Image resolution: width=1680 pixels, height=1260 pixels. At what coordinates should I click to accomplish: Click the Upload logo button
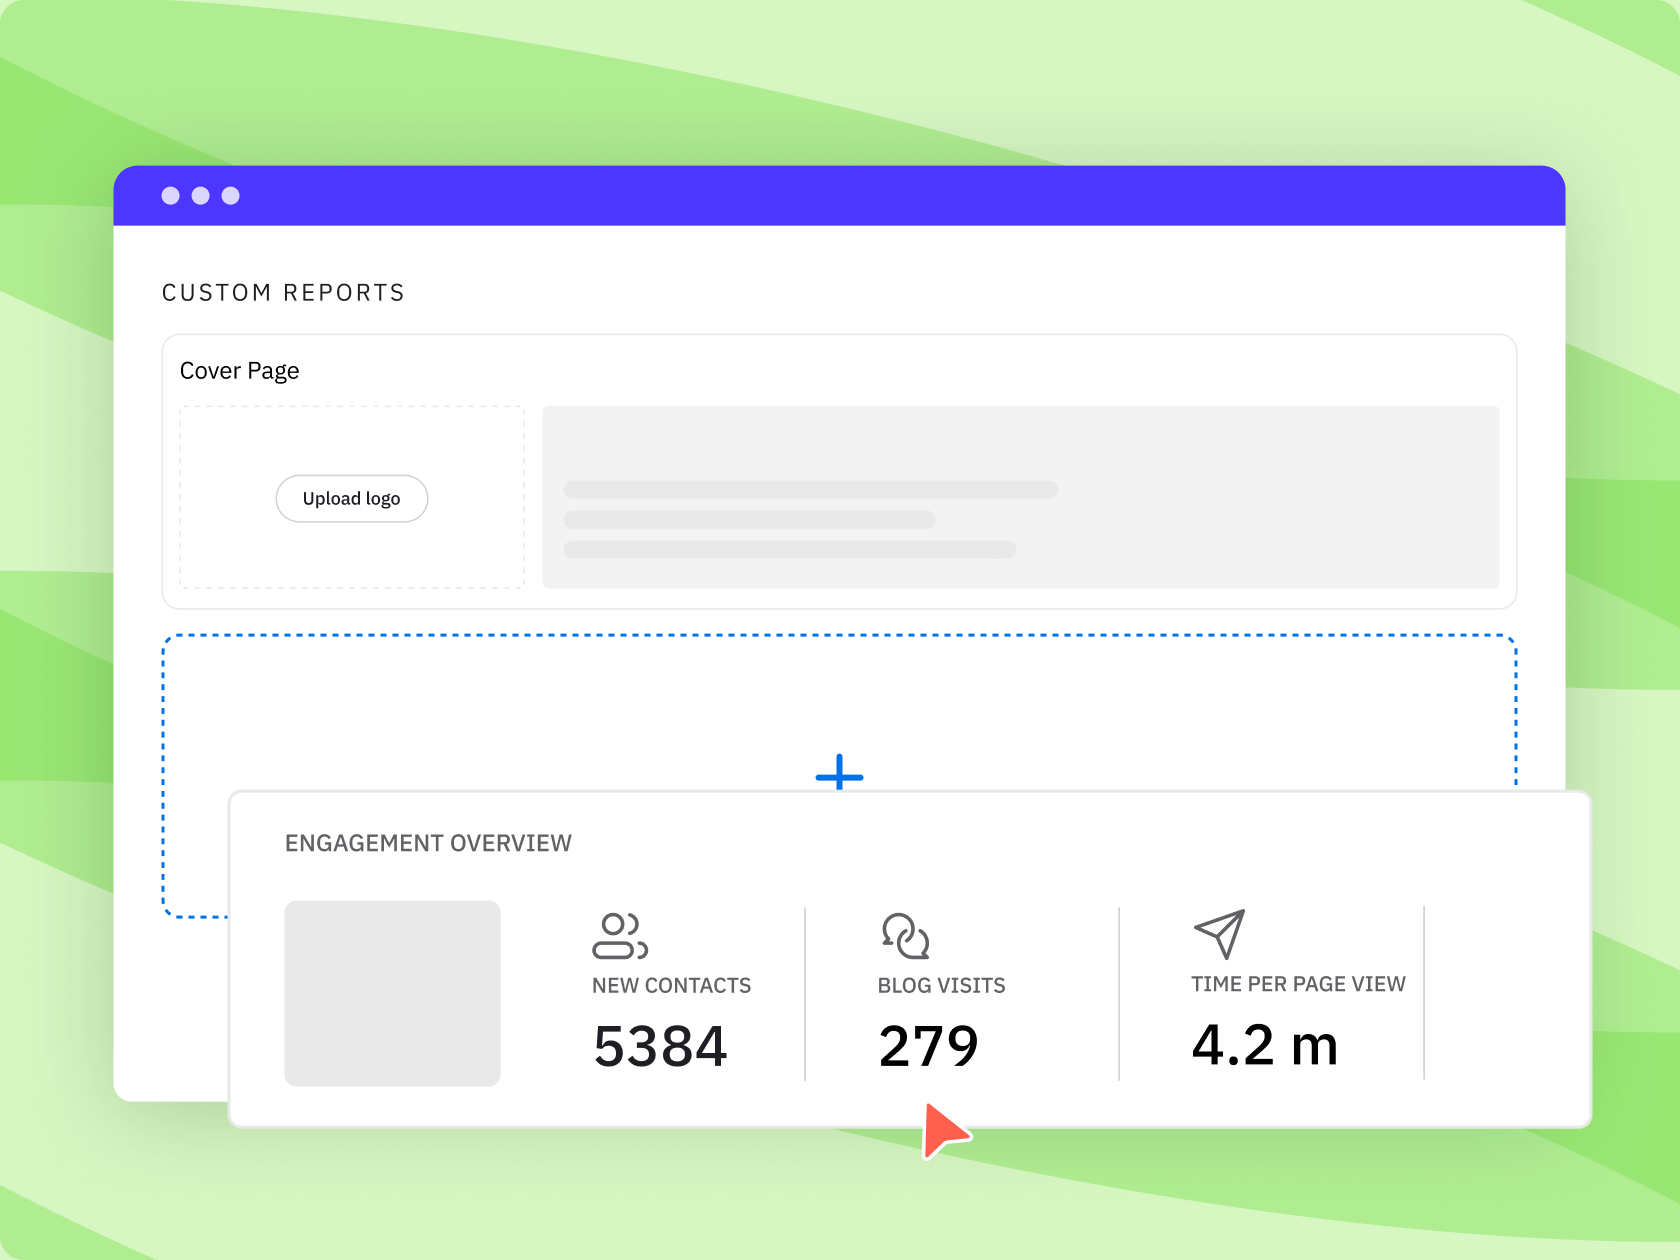coord(352,498)
